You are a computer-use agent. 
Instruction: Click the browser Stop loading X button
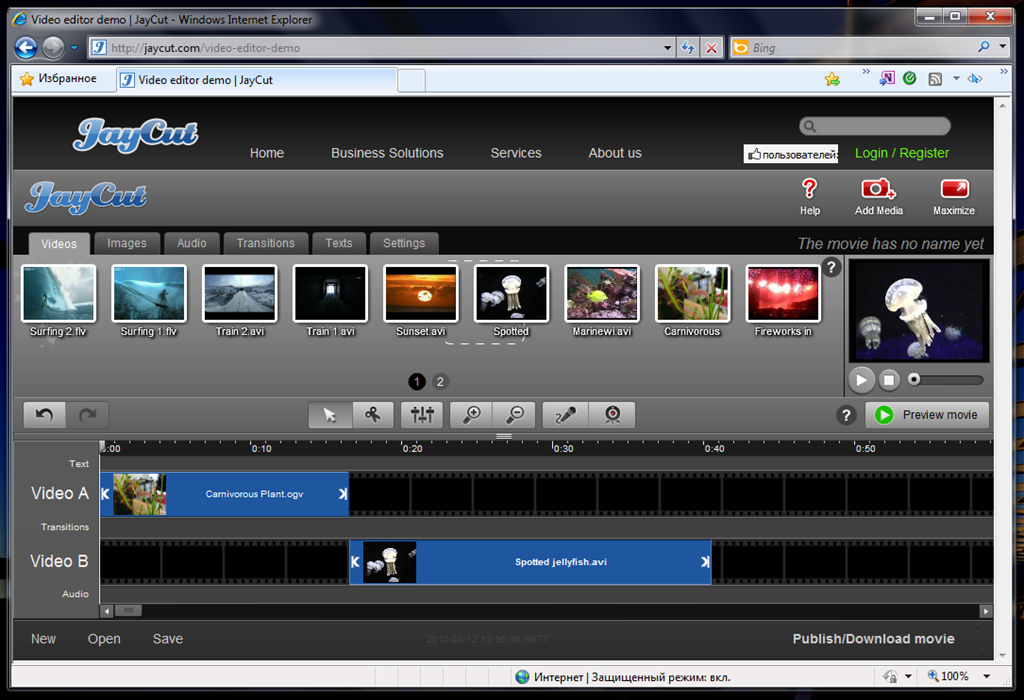tap(711, 48)
